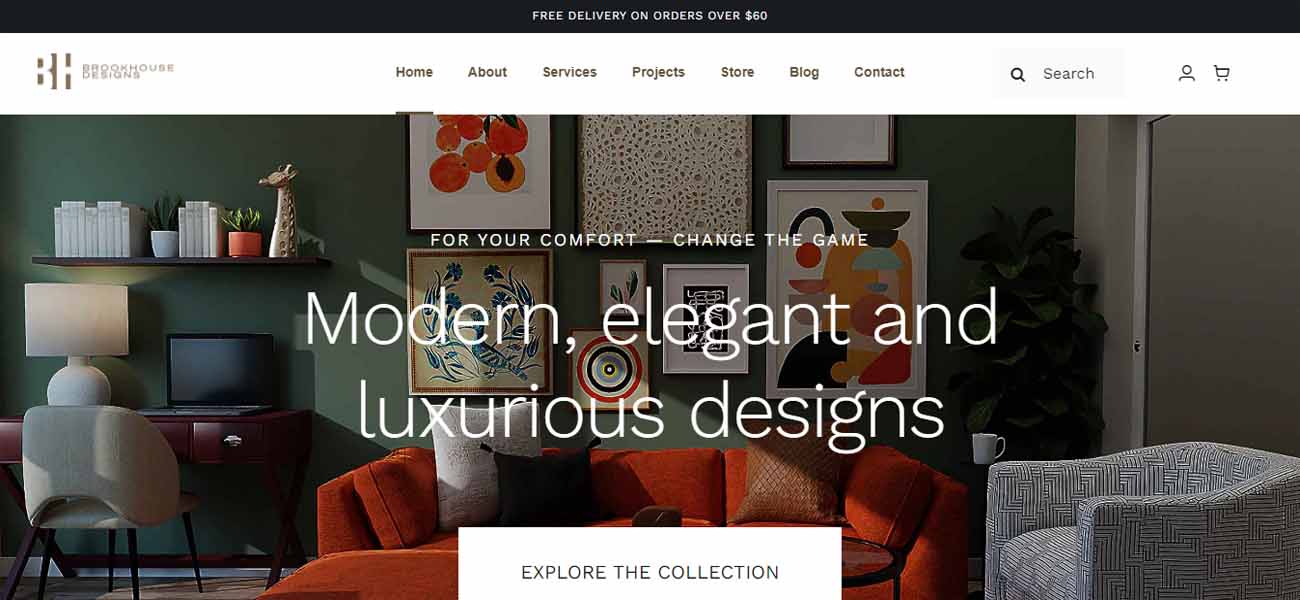Click the Brookhouse Designs logo text
1300x600 pixels.
click(x=128, y=71)
